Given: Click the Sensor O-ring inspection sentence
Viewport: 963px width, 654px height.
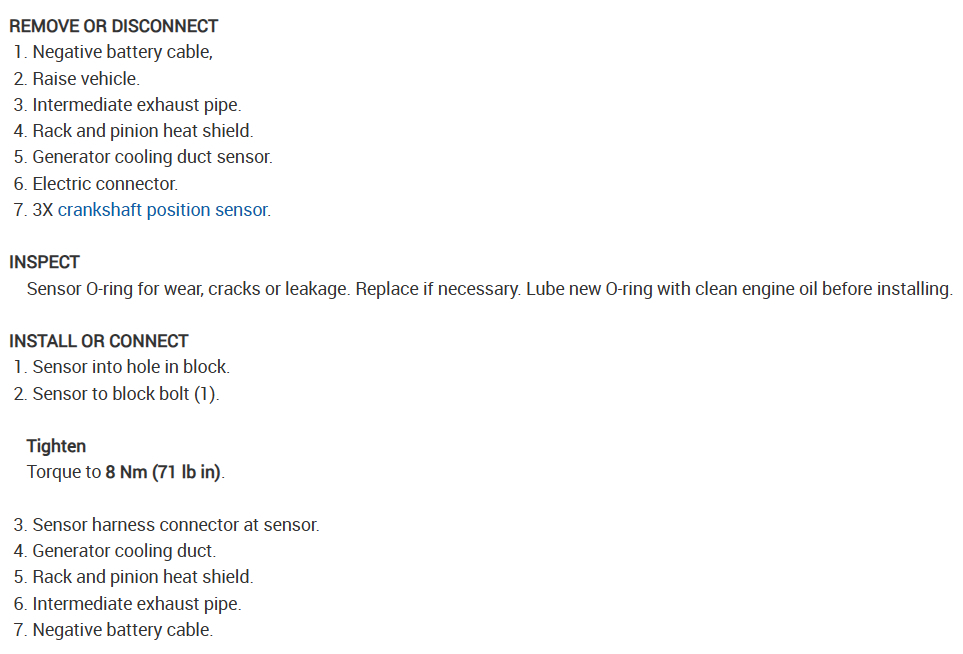Looking at the screenshot, I should click(x=489, y=289).
